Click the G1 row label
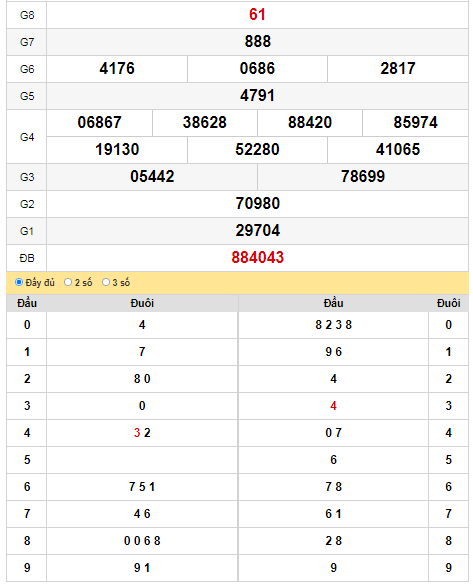Screen dimensions: 473x586 click(x=27, y=231)
